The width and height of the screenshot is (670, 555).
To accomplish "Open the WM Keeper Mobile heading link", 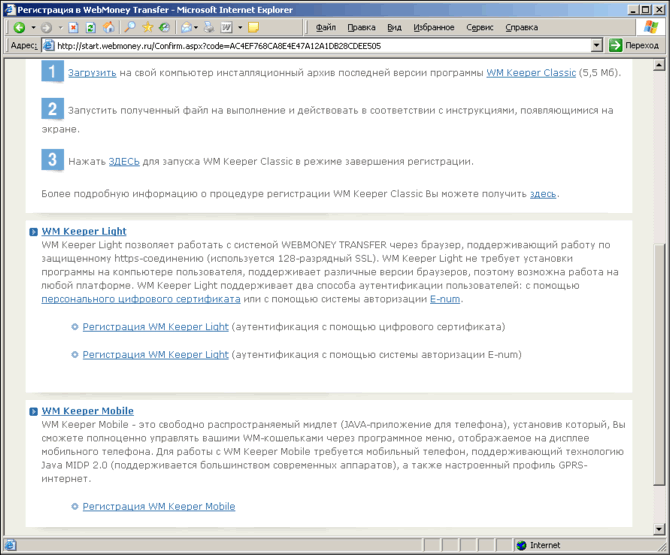I will 88,411.
